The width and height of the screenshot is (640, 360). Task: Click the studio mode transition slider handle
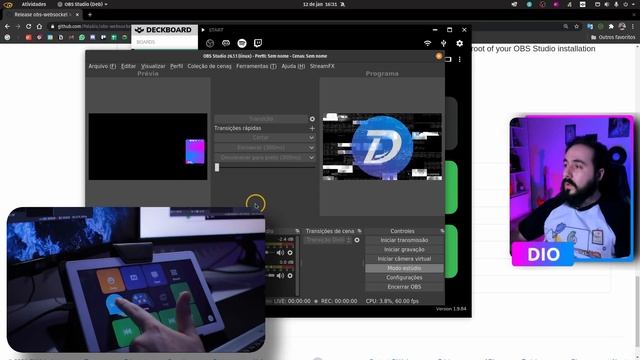pos(217,167)
